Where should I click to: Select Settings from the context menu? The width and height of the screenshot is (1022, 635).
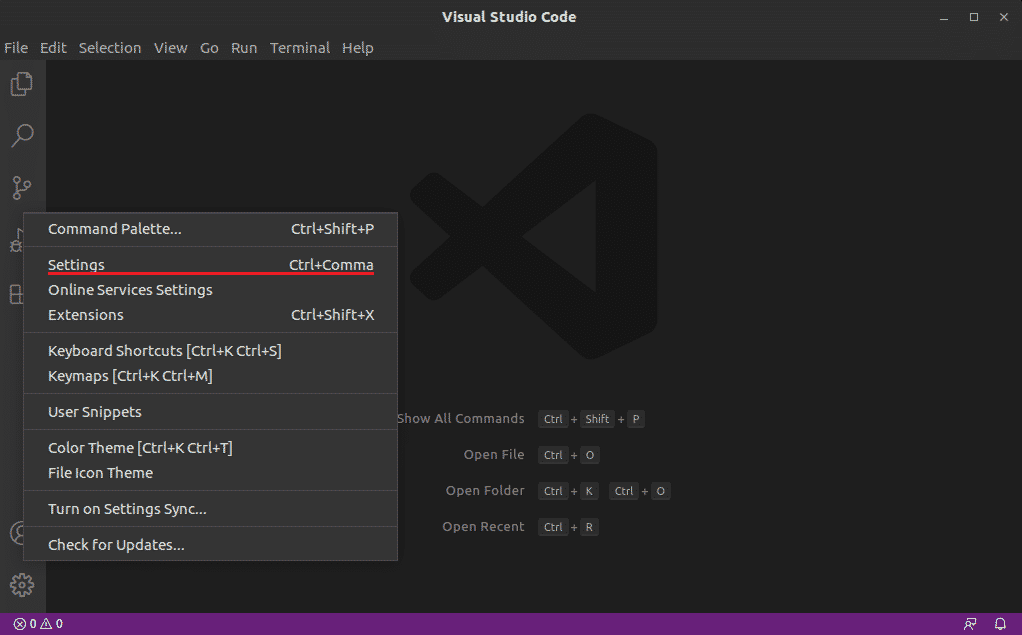(76, 265)
